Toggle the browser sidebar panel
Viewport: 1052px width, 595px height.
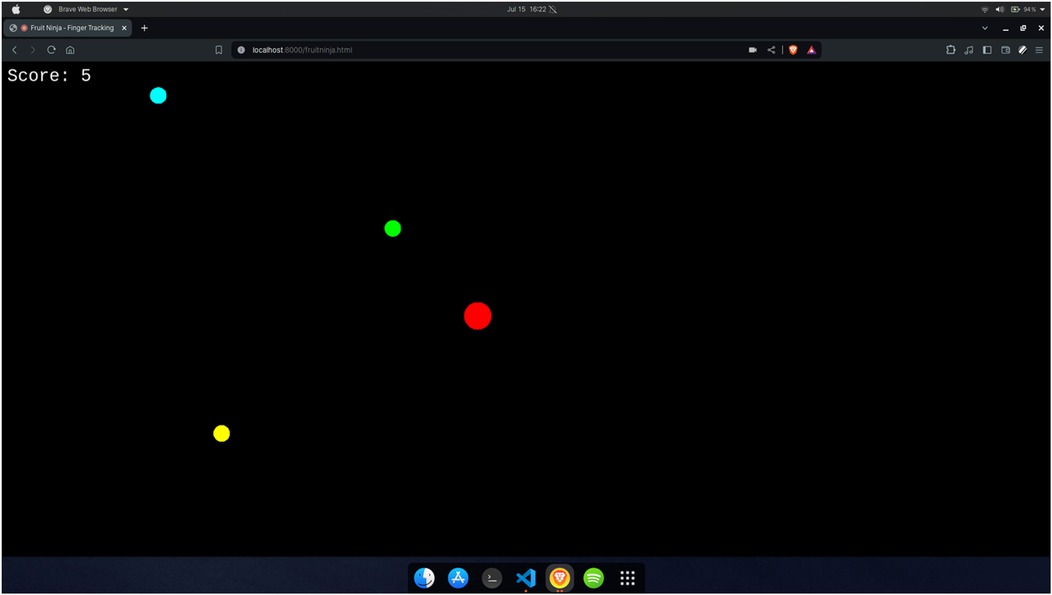pos(987,50)
